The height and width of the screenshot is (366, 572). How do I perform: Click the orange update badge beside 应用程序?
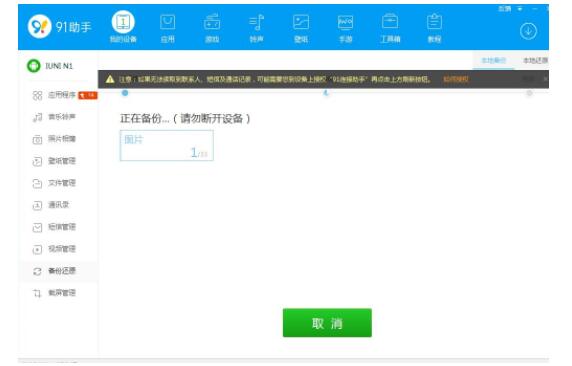pyautogui.click(x=88, y=95)
